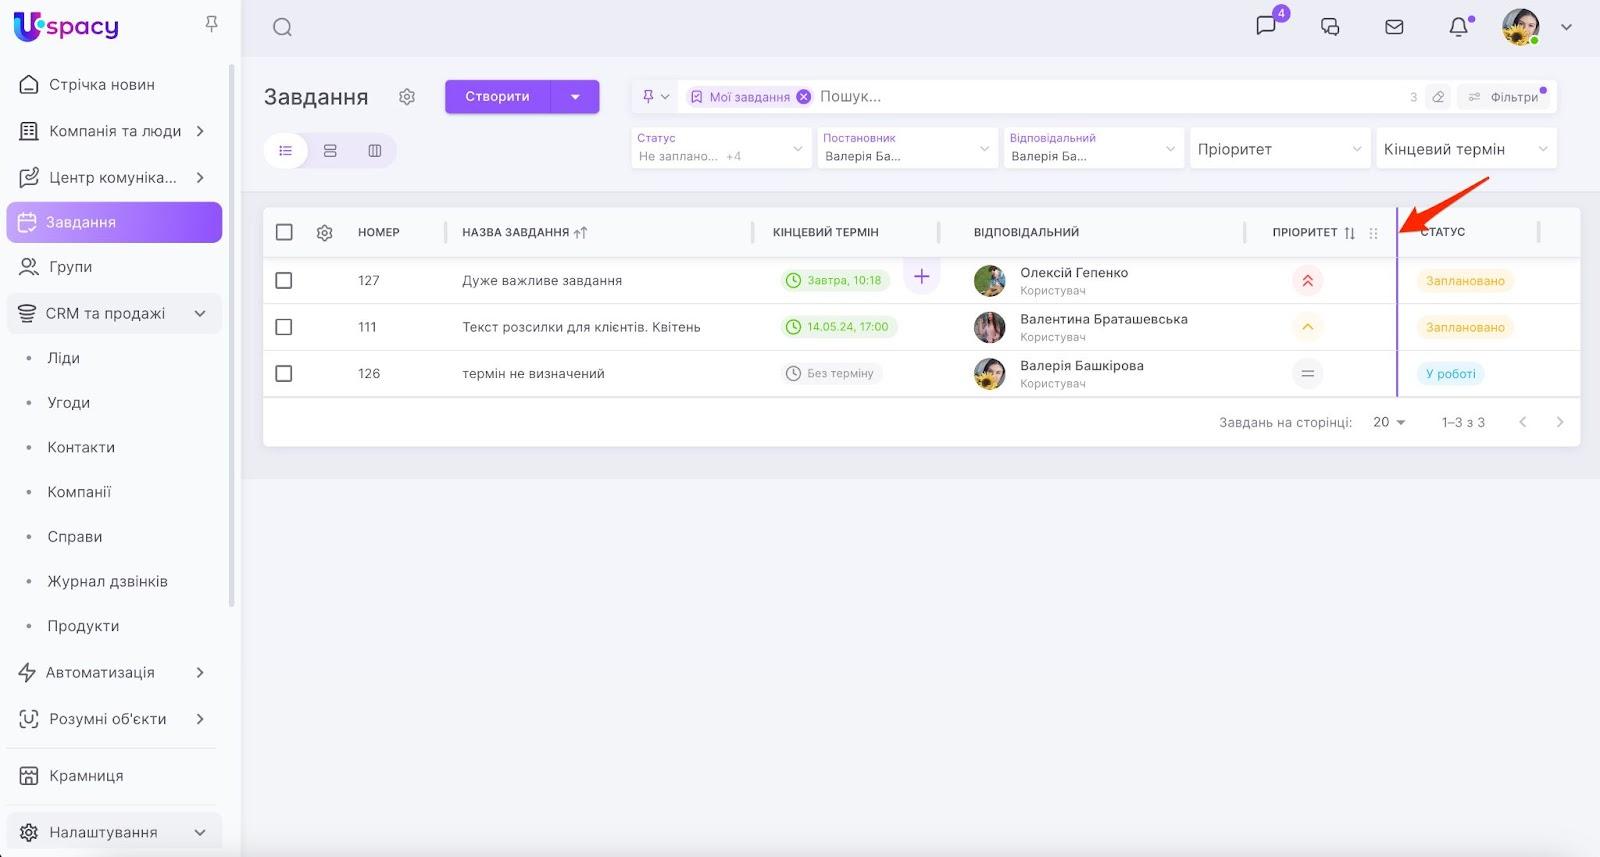This screenshot has height=857, width=1600.
Task: Open global search magnifier icon
Action: click(x=282, y=27)
